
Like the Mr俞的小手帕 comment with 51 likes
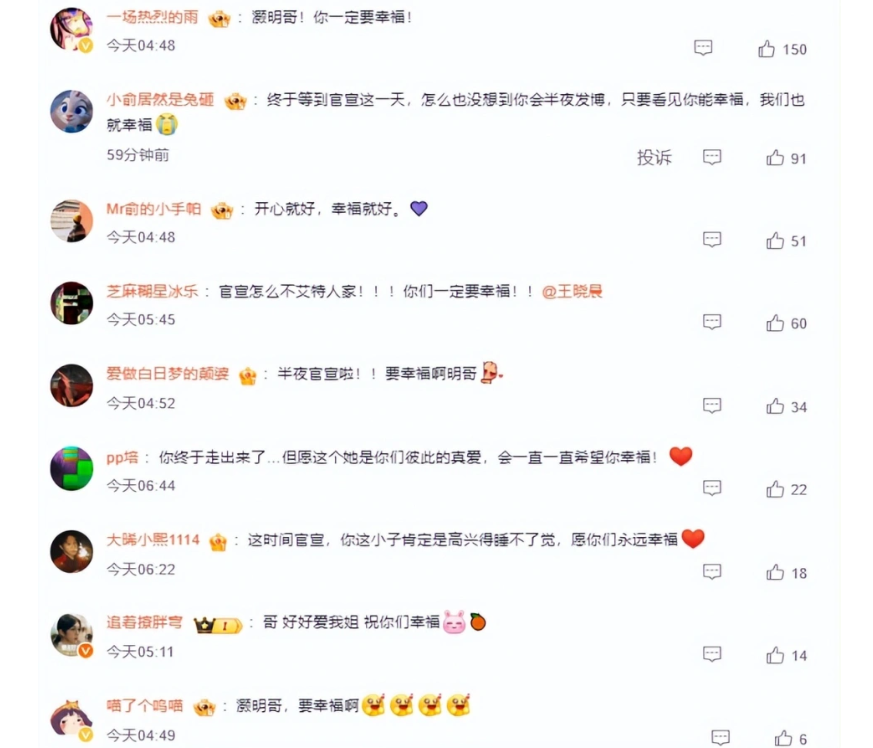tap(774, 241)
